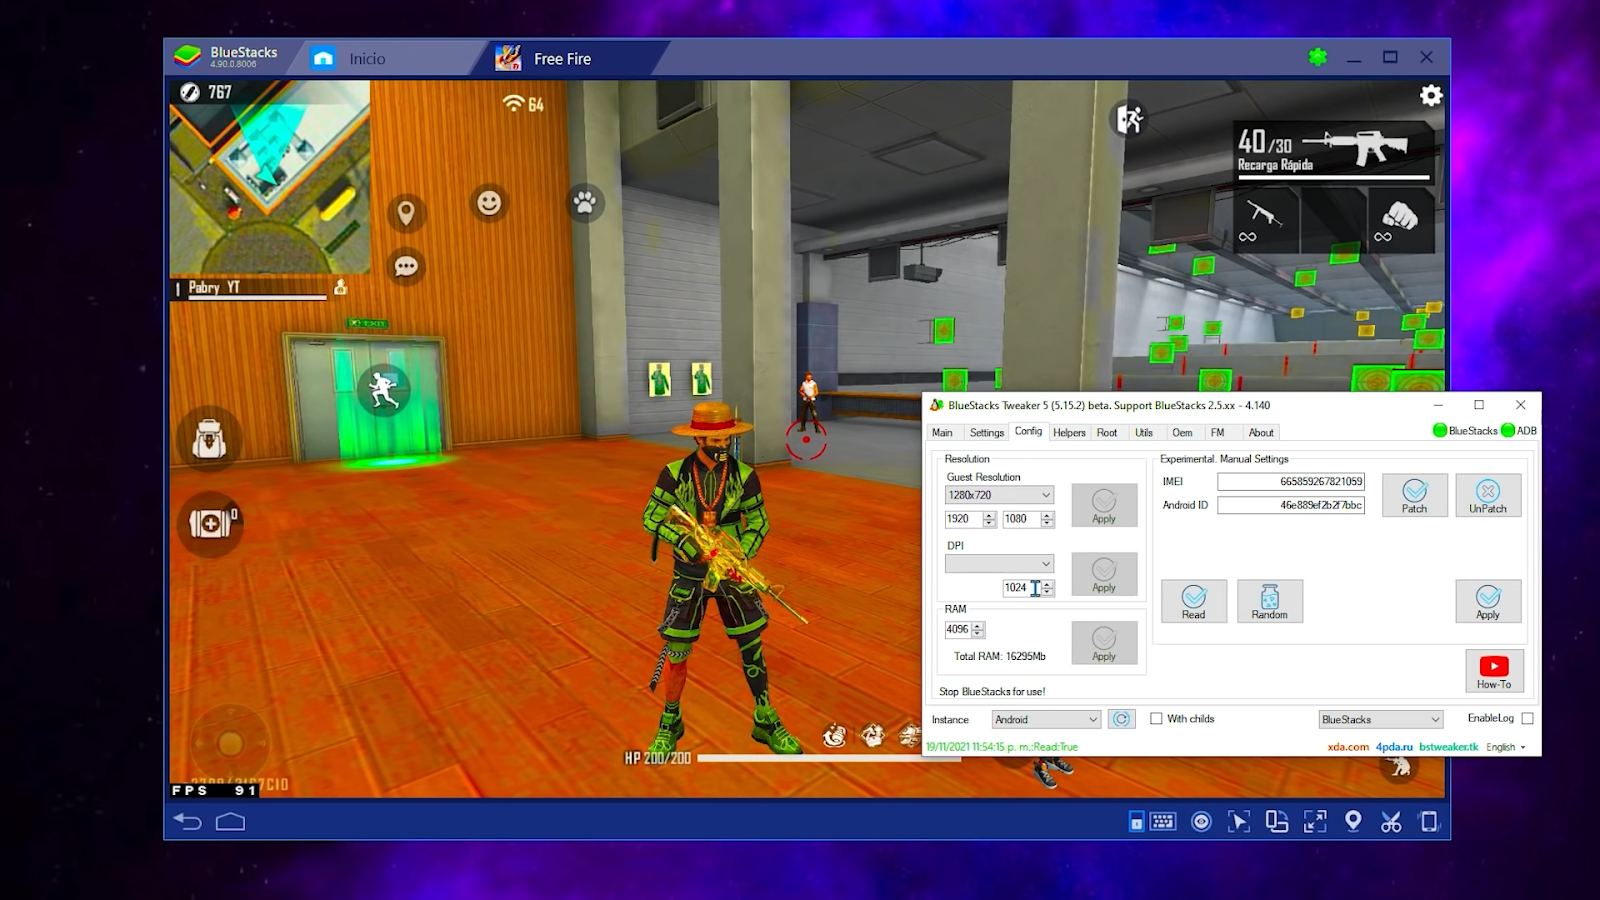Tap the pet paw icon
This screenshot has width=1600, height=900.
585,203
